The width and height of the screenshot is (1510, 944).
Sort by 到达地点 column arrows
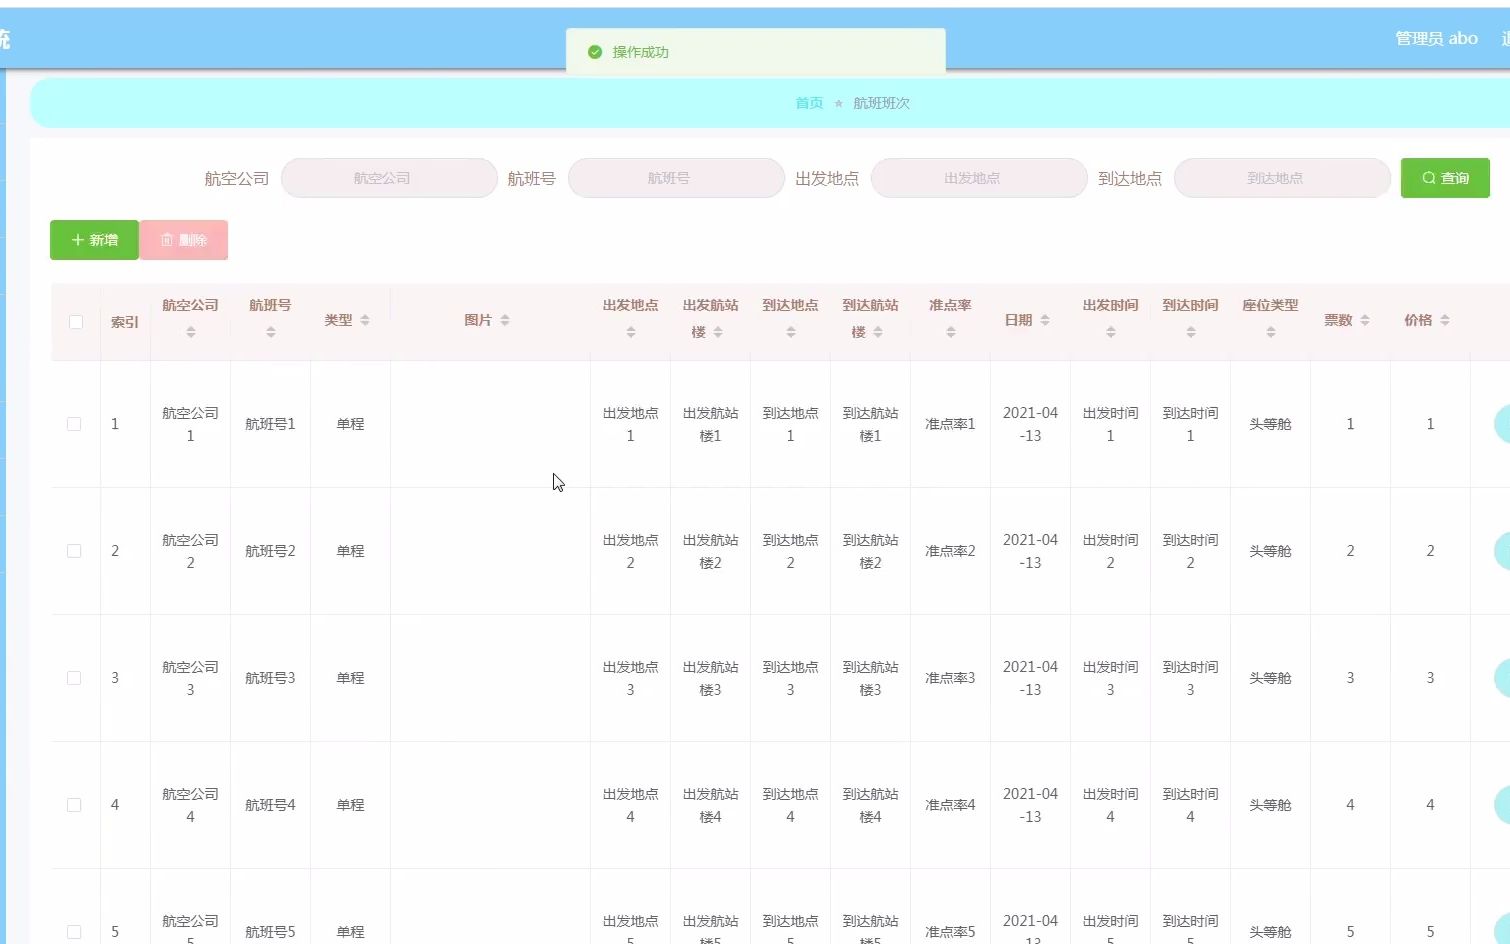(790, 332)
